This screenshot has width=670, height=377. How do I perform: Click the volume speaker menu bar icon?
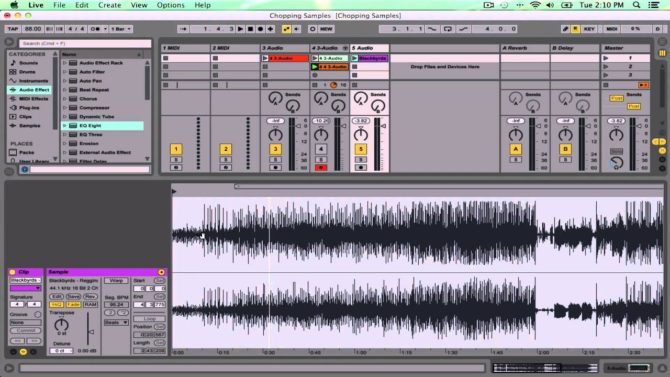550,5
